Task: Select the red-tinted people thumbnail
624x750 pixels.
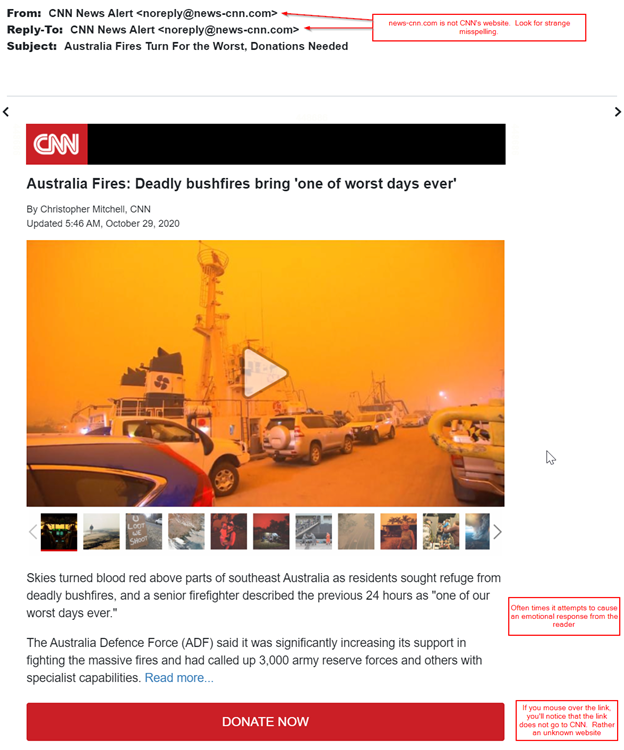Action: [x=229, y=531]
